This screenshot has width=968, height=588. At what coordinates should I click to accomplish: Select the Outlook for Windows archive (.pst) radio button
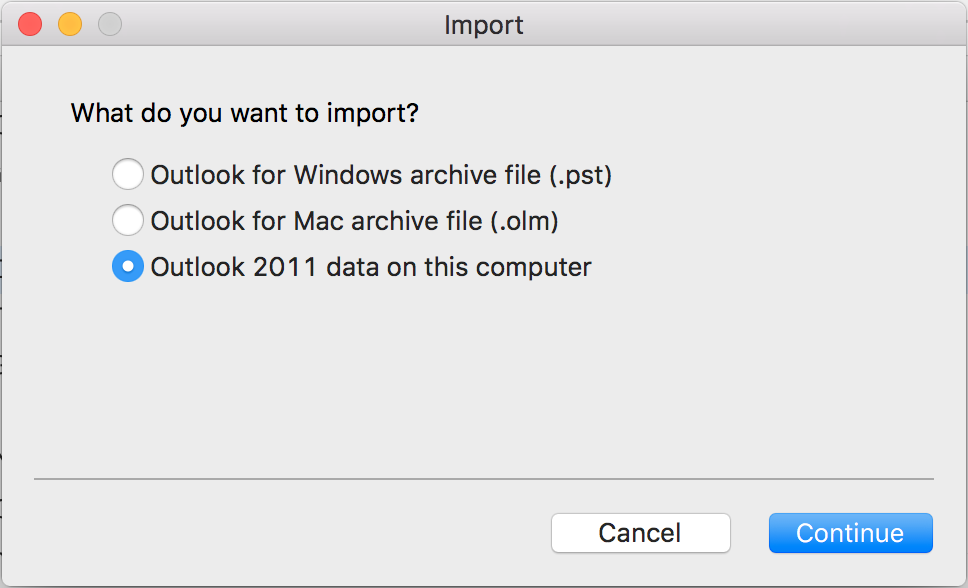128,175
